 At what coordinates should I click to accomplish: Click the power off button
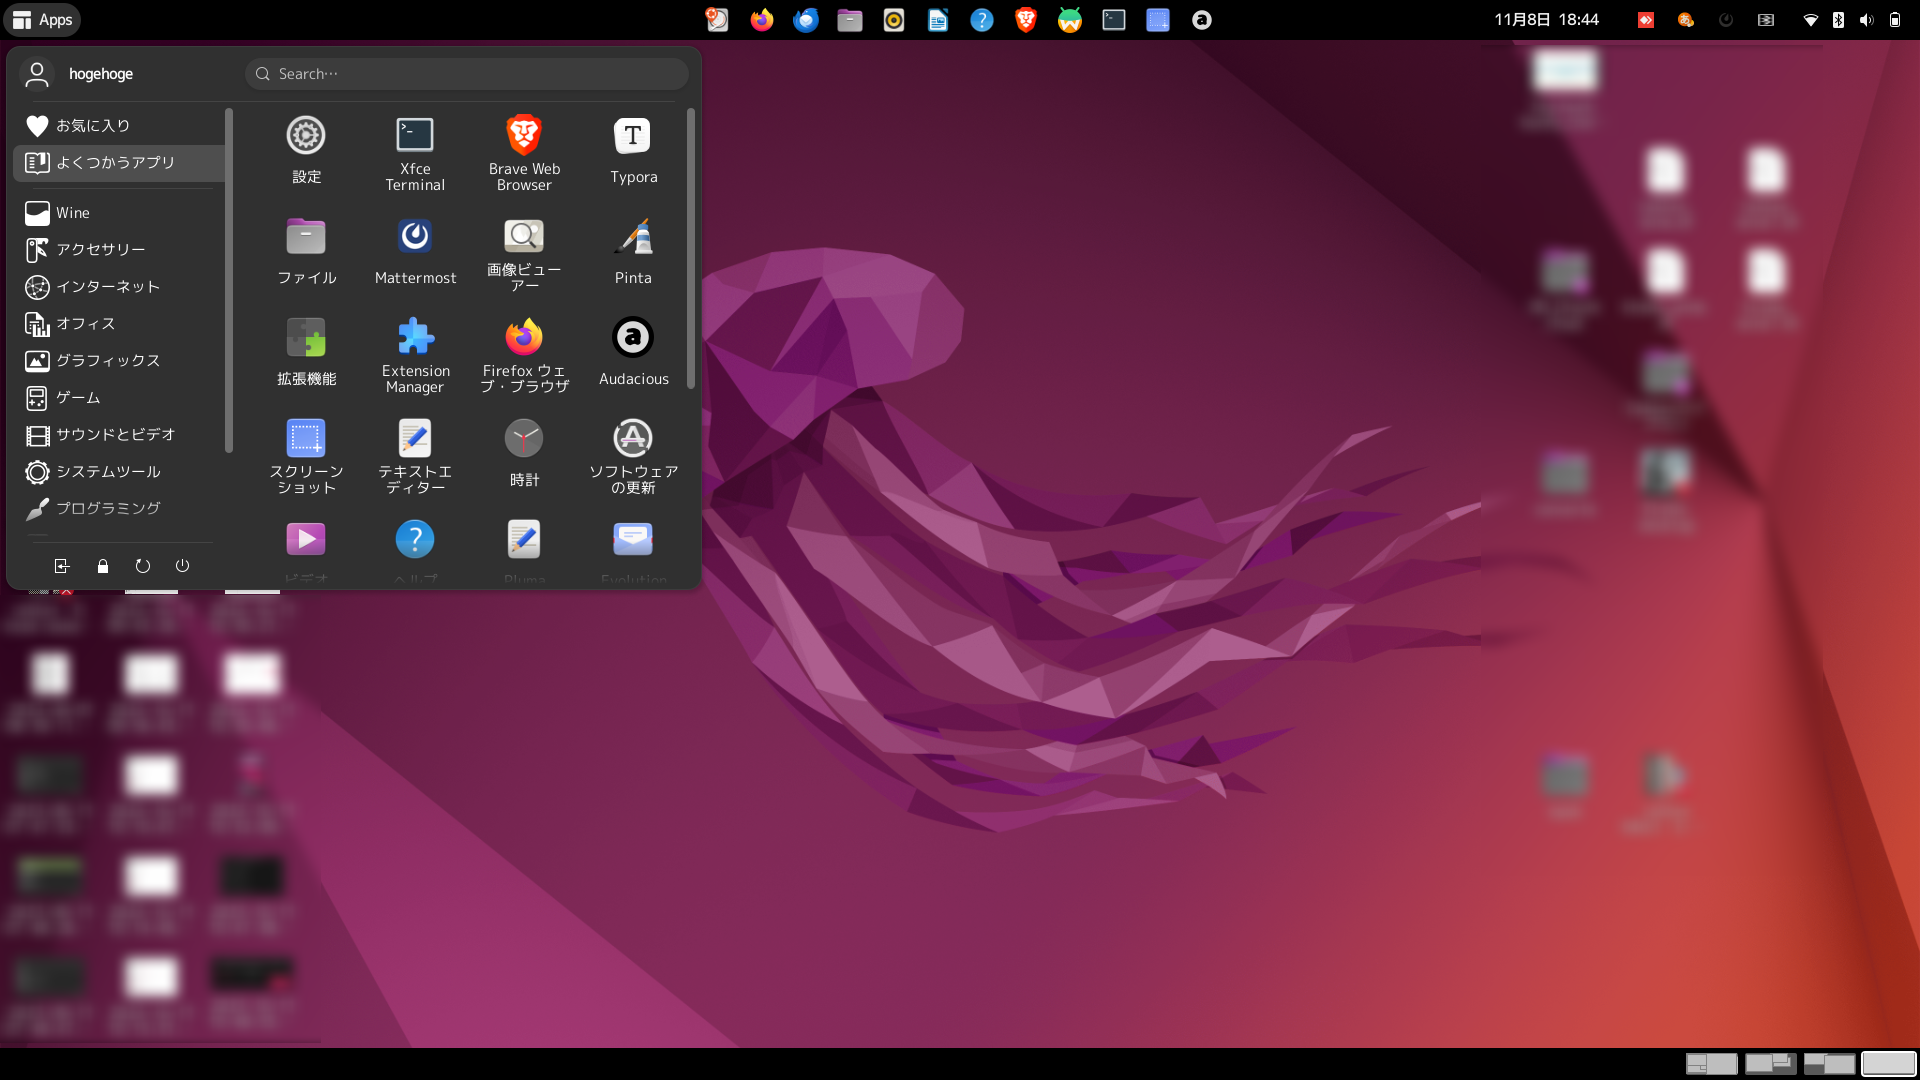pyautogui.click(x=182, y=566)
